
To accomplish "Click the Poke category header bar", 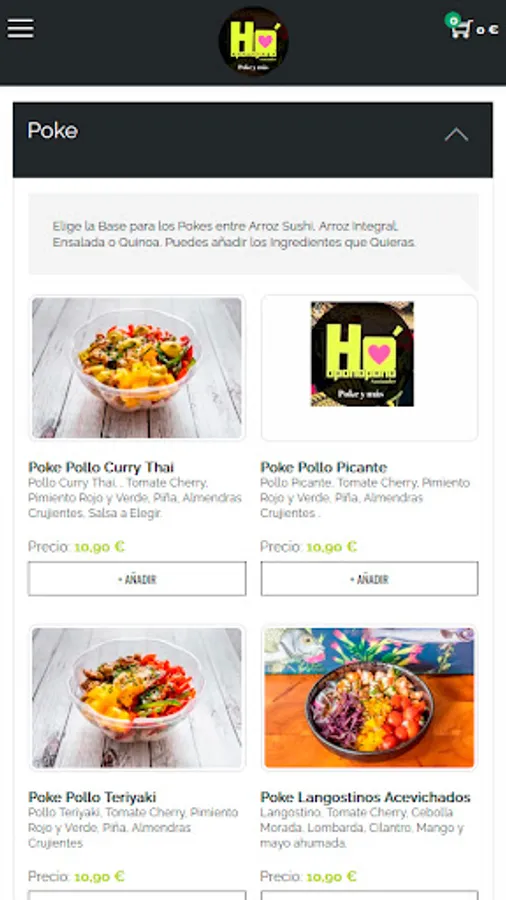I will (252, 139).
